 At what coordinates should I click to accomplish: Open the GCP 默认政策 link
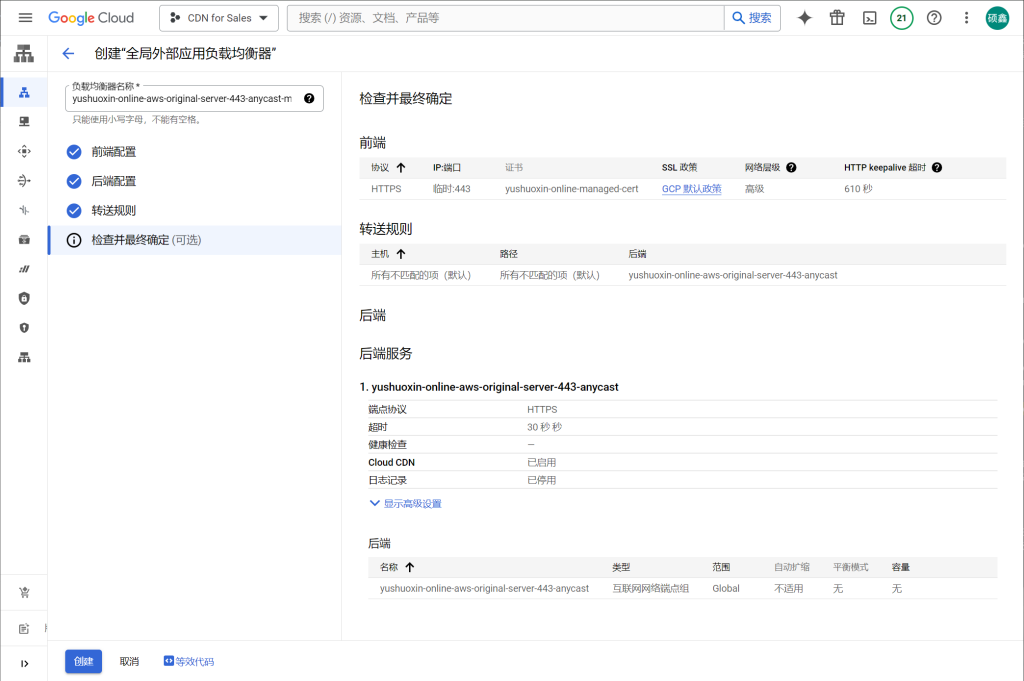[x=691, y=189]
